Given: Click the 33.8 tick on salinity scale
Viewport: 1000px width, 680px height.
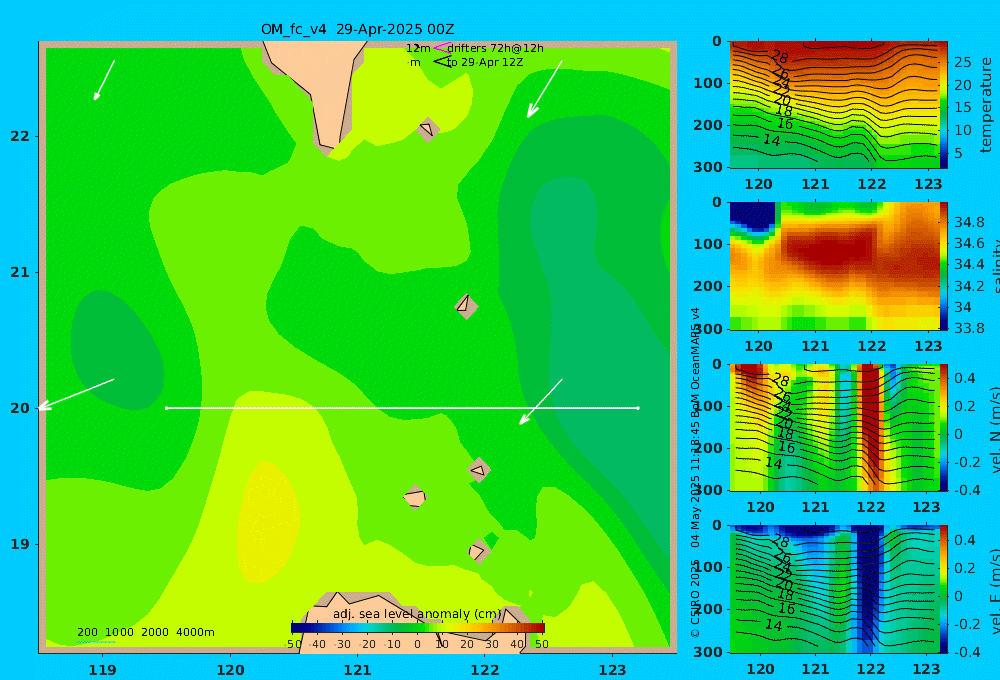Looking at the screenshot, I should (969, 328).
